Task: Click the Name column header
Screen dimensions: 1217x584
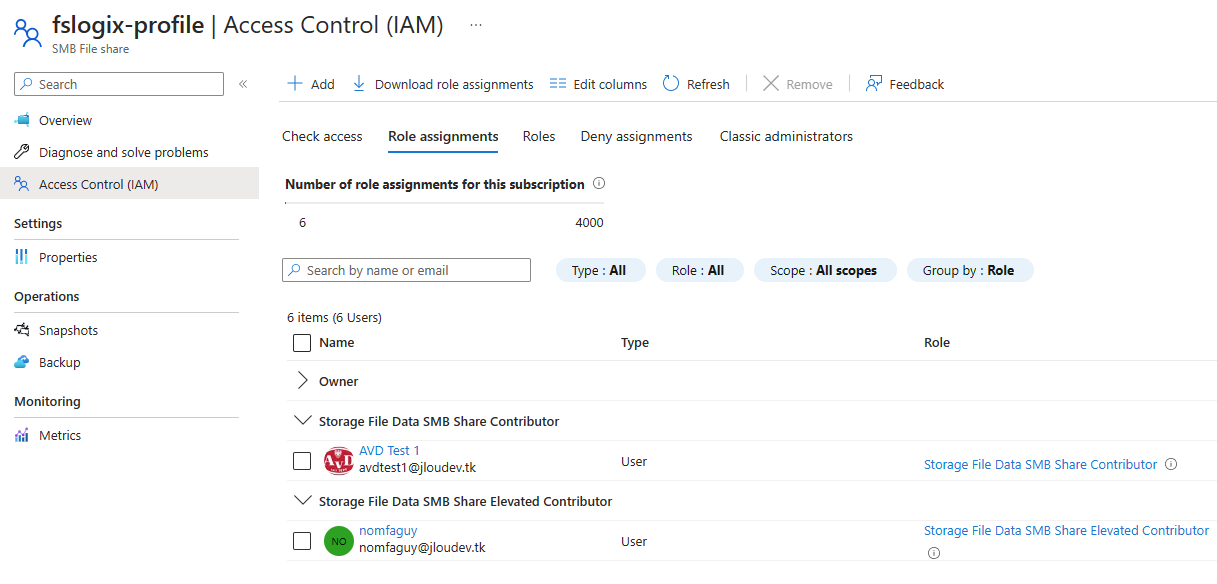Action: 337,342
